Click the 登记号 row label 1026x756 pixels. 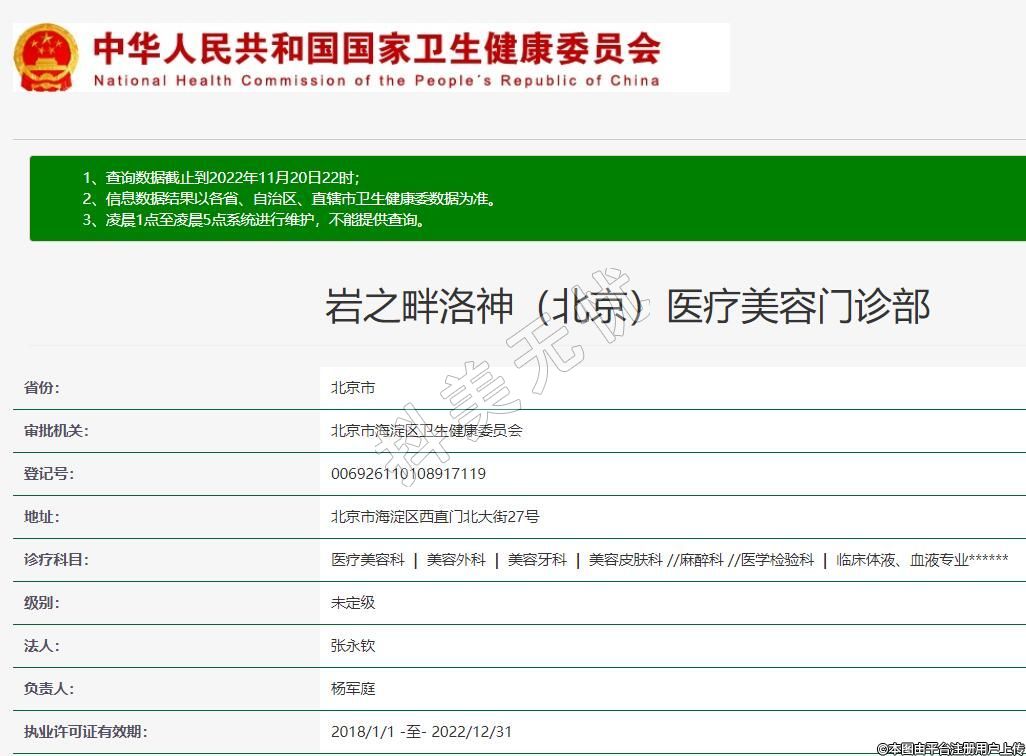click(49, 474)
